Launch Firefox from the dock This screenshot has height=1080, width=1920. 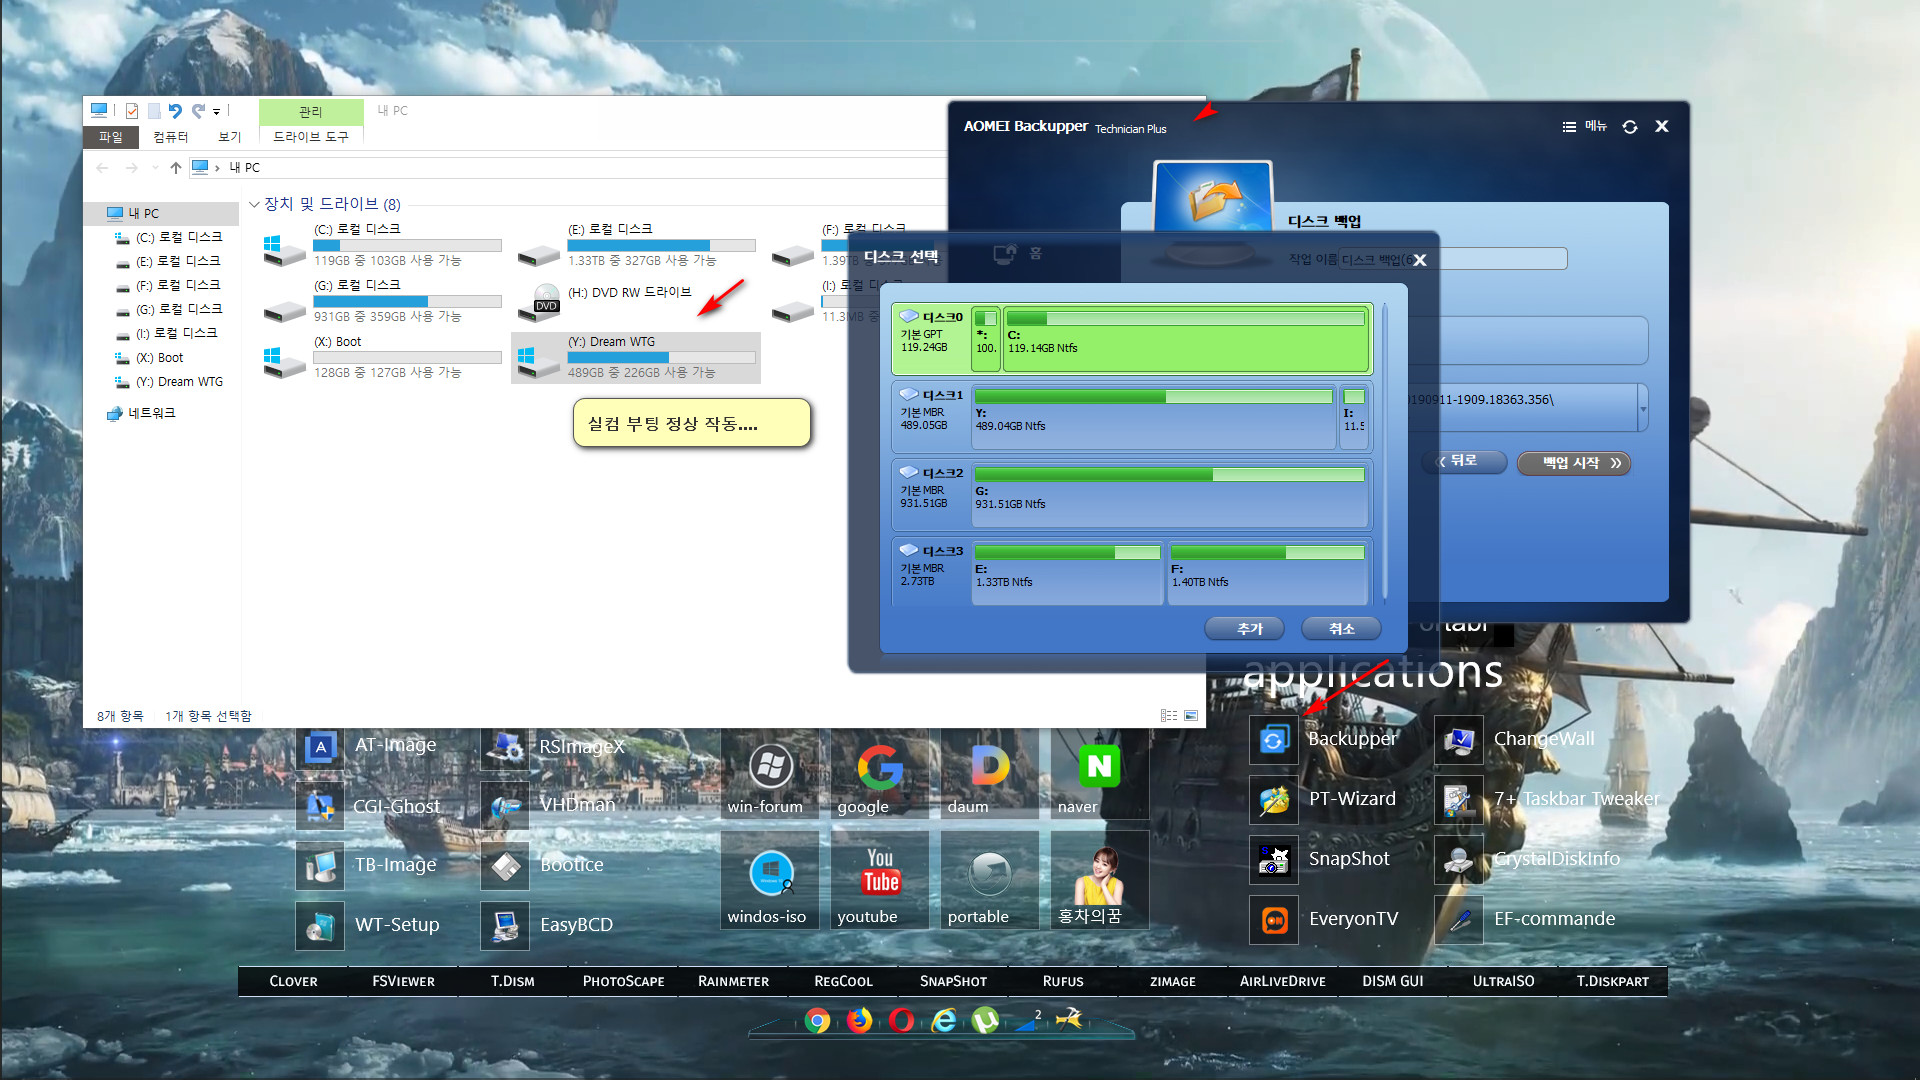(x=859, y=1020)
